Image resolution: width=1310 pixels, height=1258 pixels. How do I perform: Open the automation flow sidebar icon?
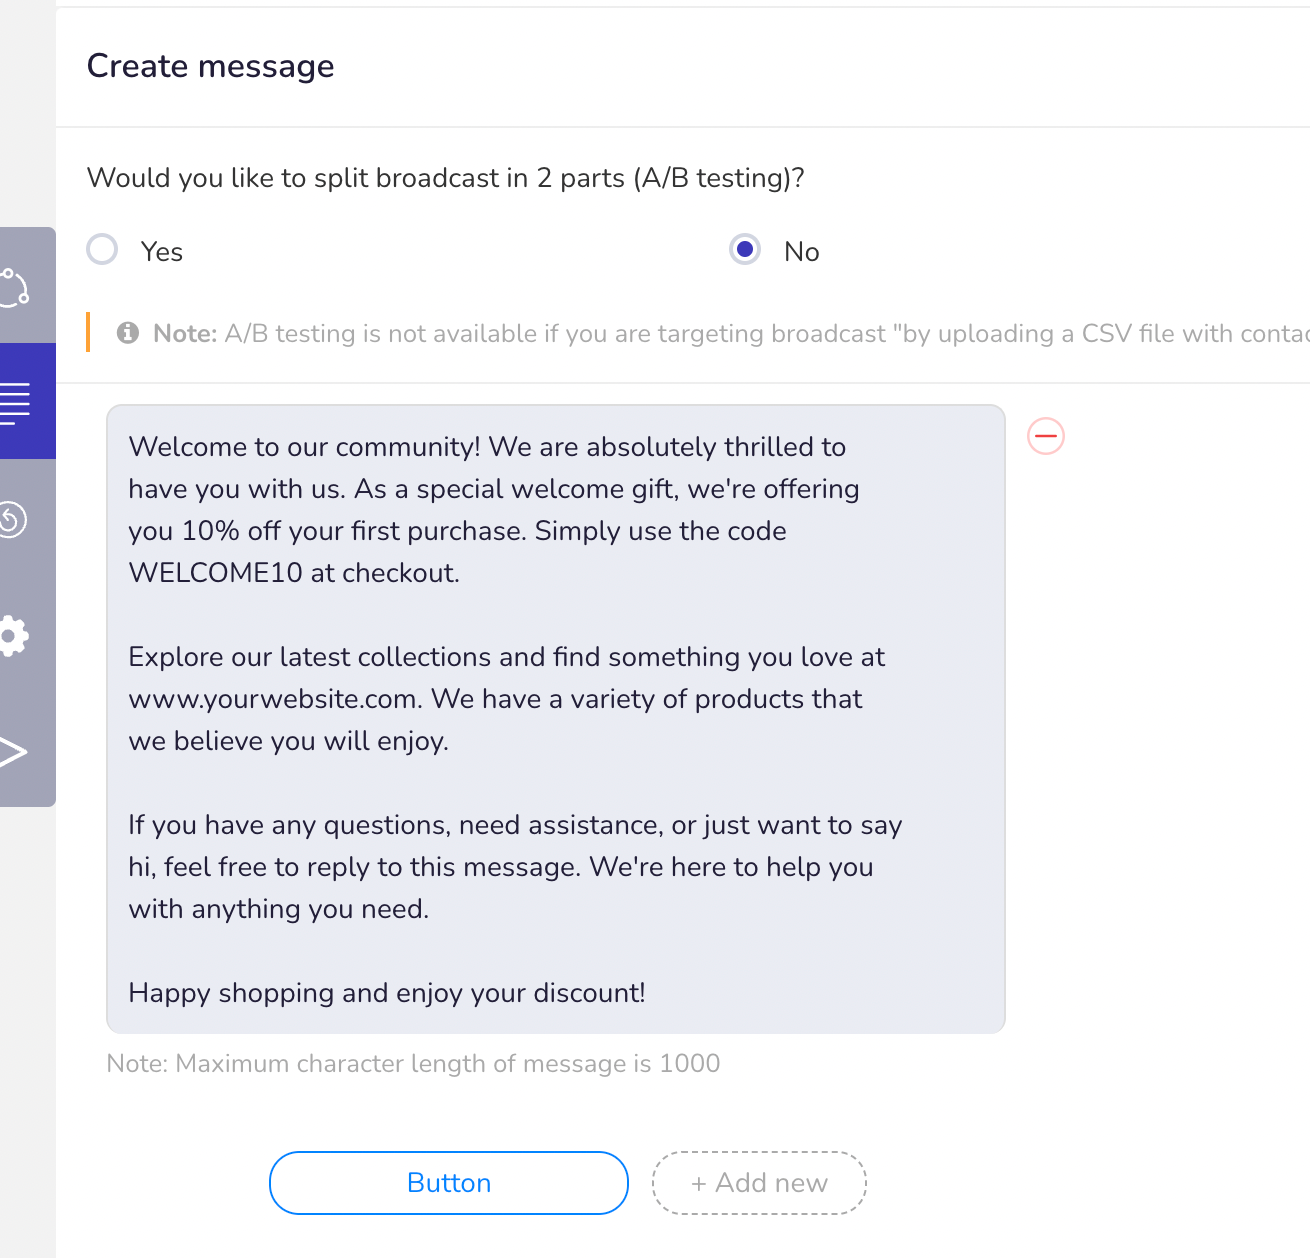(x=14, y=287)
